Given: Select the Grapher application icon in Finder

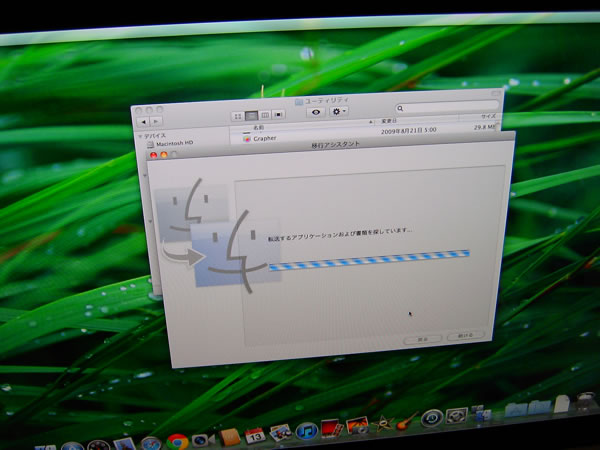Looking at the screenshot, I should [x=247, y=139].
